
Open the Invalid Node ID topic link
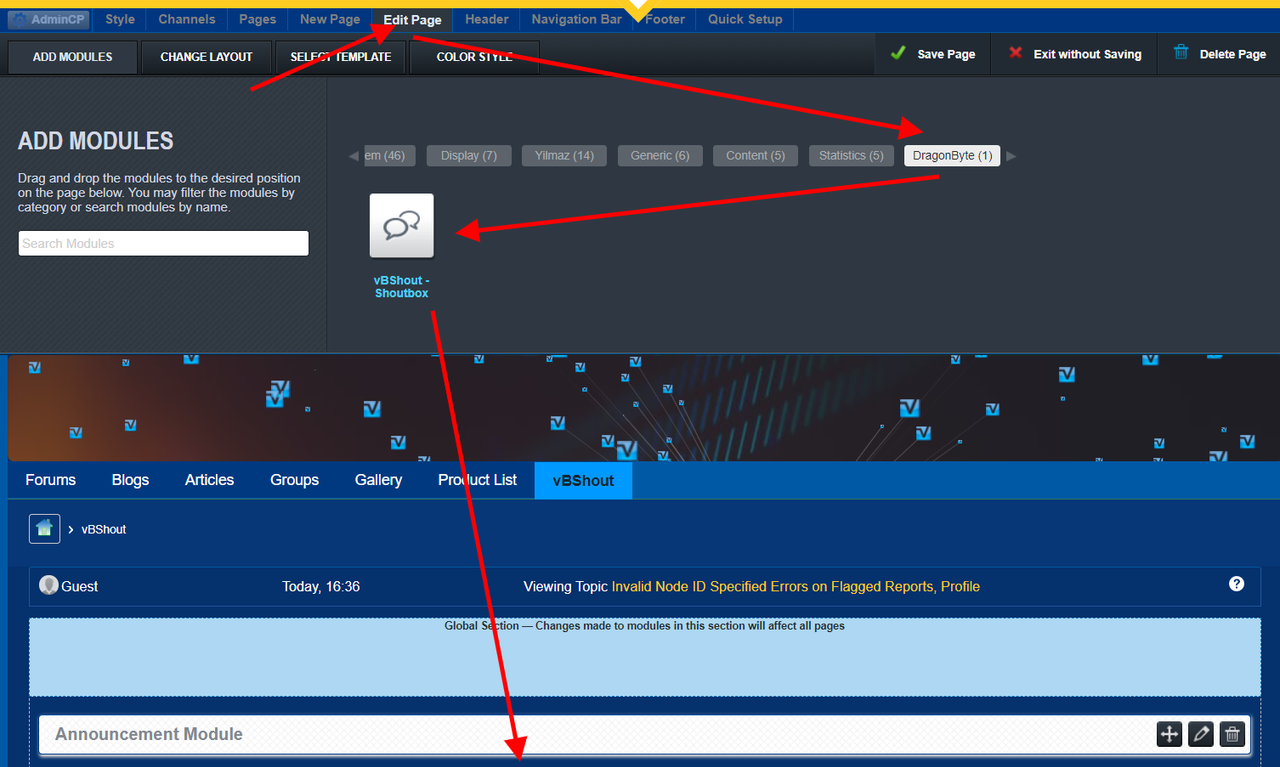tap(796, 586)
